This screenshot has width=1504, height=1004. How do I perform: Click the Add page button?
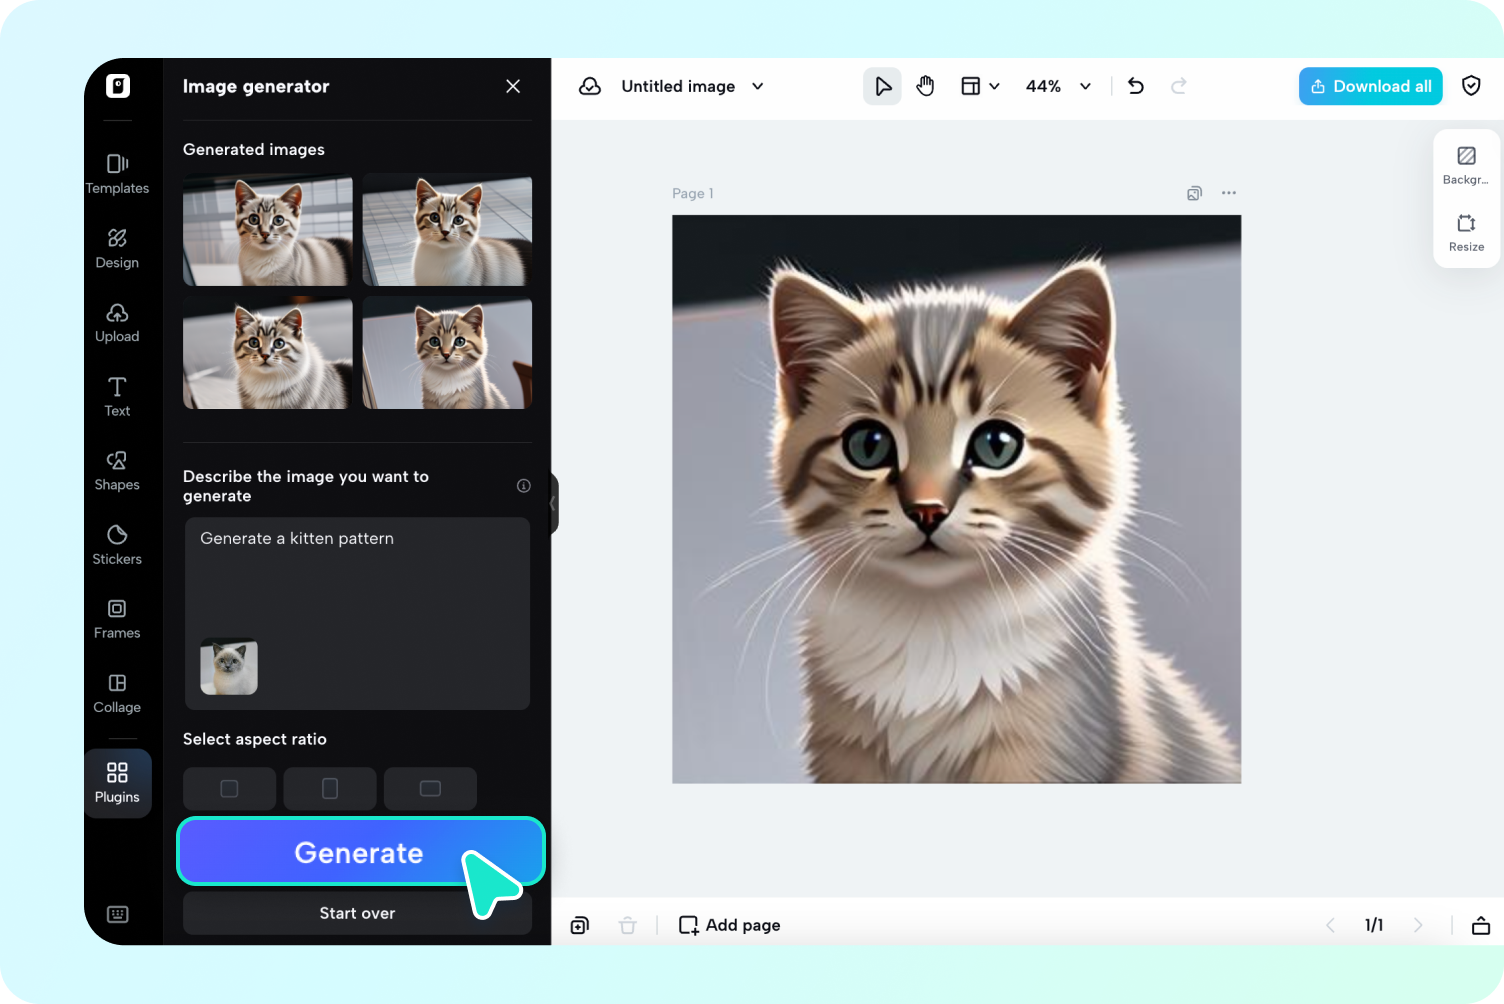729,925
